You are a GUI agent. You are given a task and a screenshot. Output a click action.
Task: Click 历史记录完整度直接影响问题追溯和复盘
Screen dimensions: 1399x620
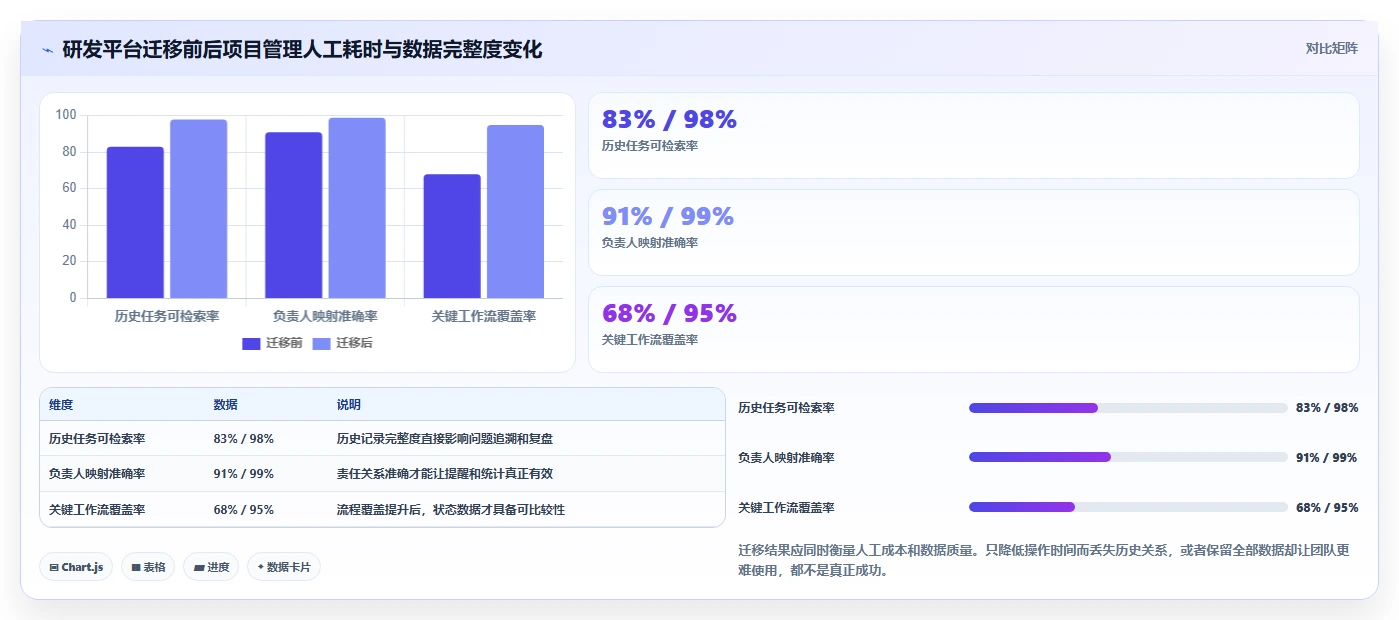point(445,439)
